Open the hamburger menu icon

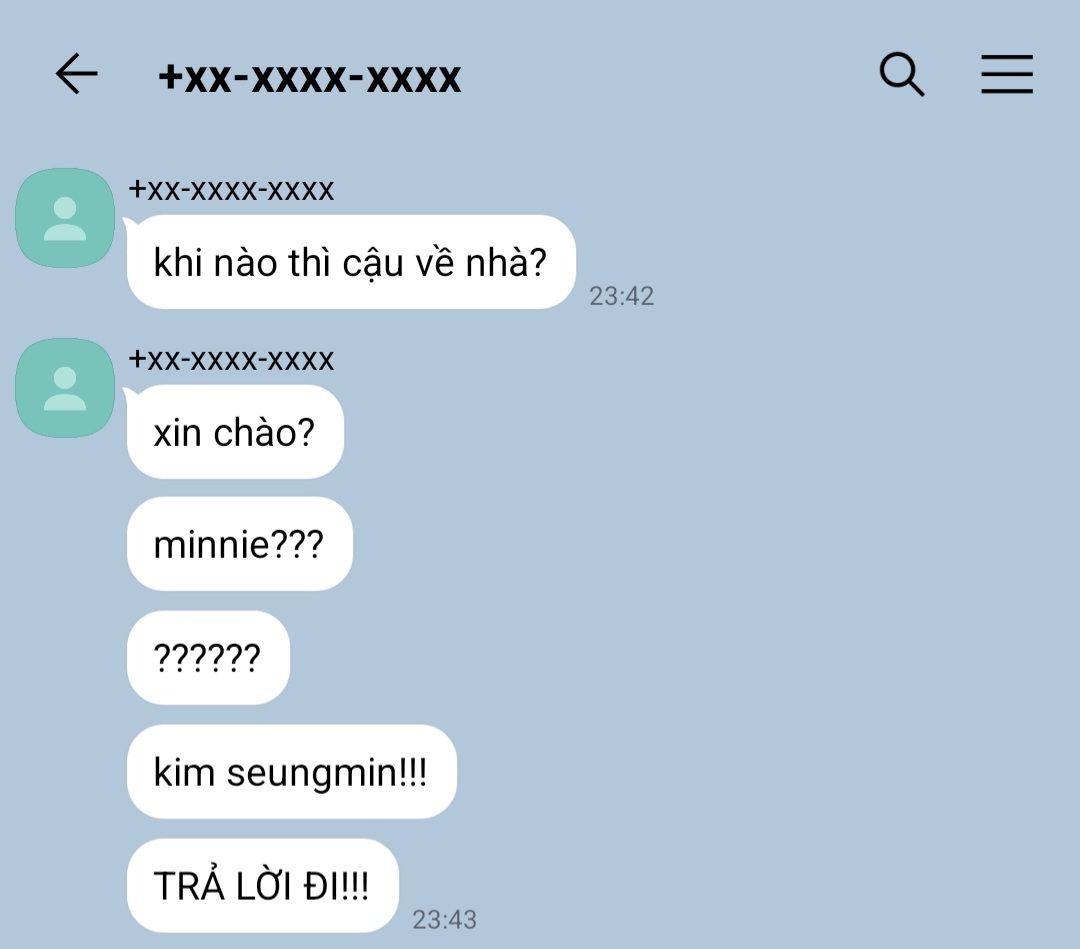(x=1007, y=74)
